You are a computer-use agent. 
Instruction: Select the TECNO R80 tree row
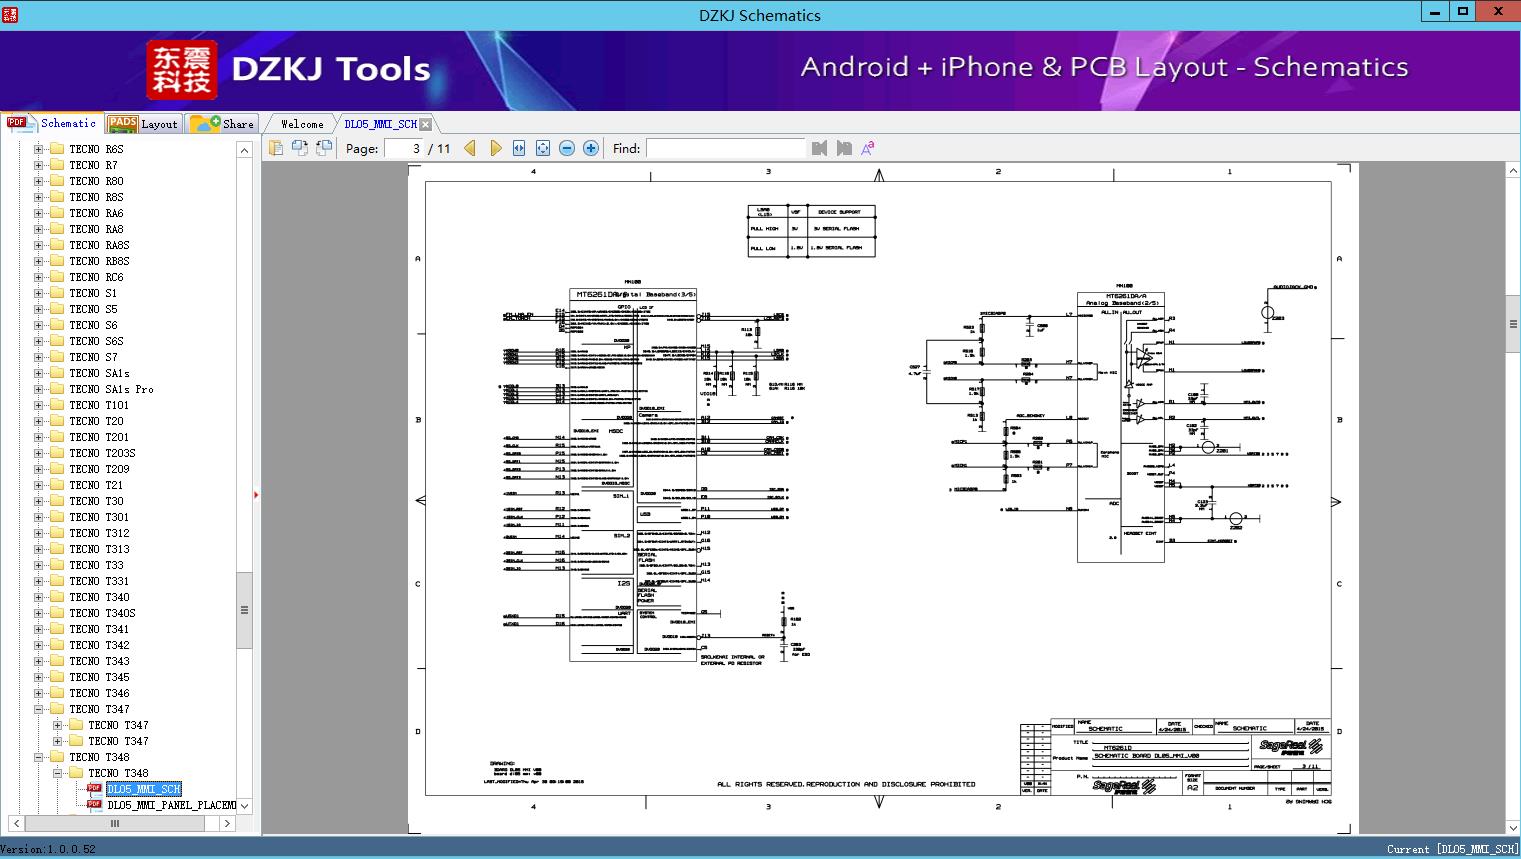pyautogui.click(x=96, y=181)
